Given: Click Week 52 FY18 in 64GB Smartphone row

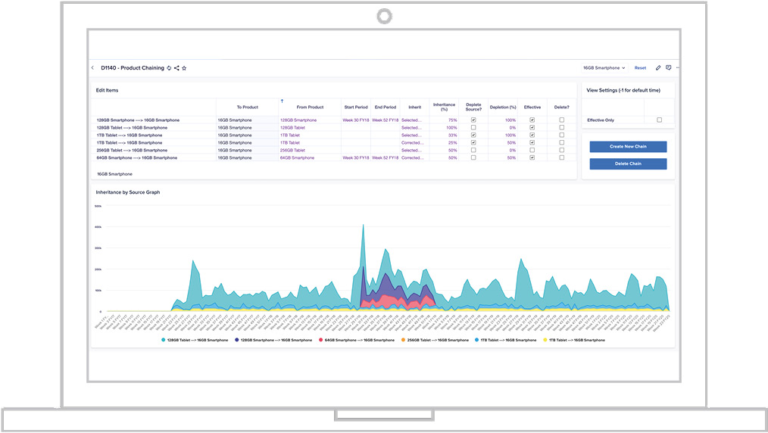Looking at the screenshot, I should [385, 158].
